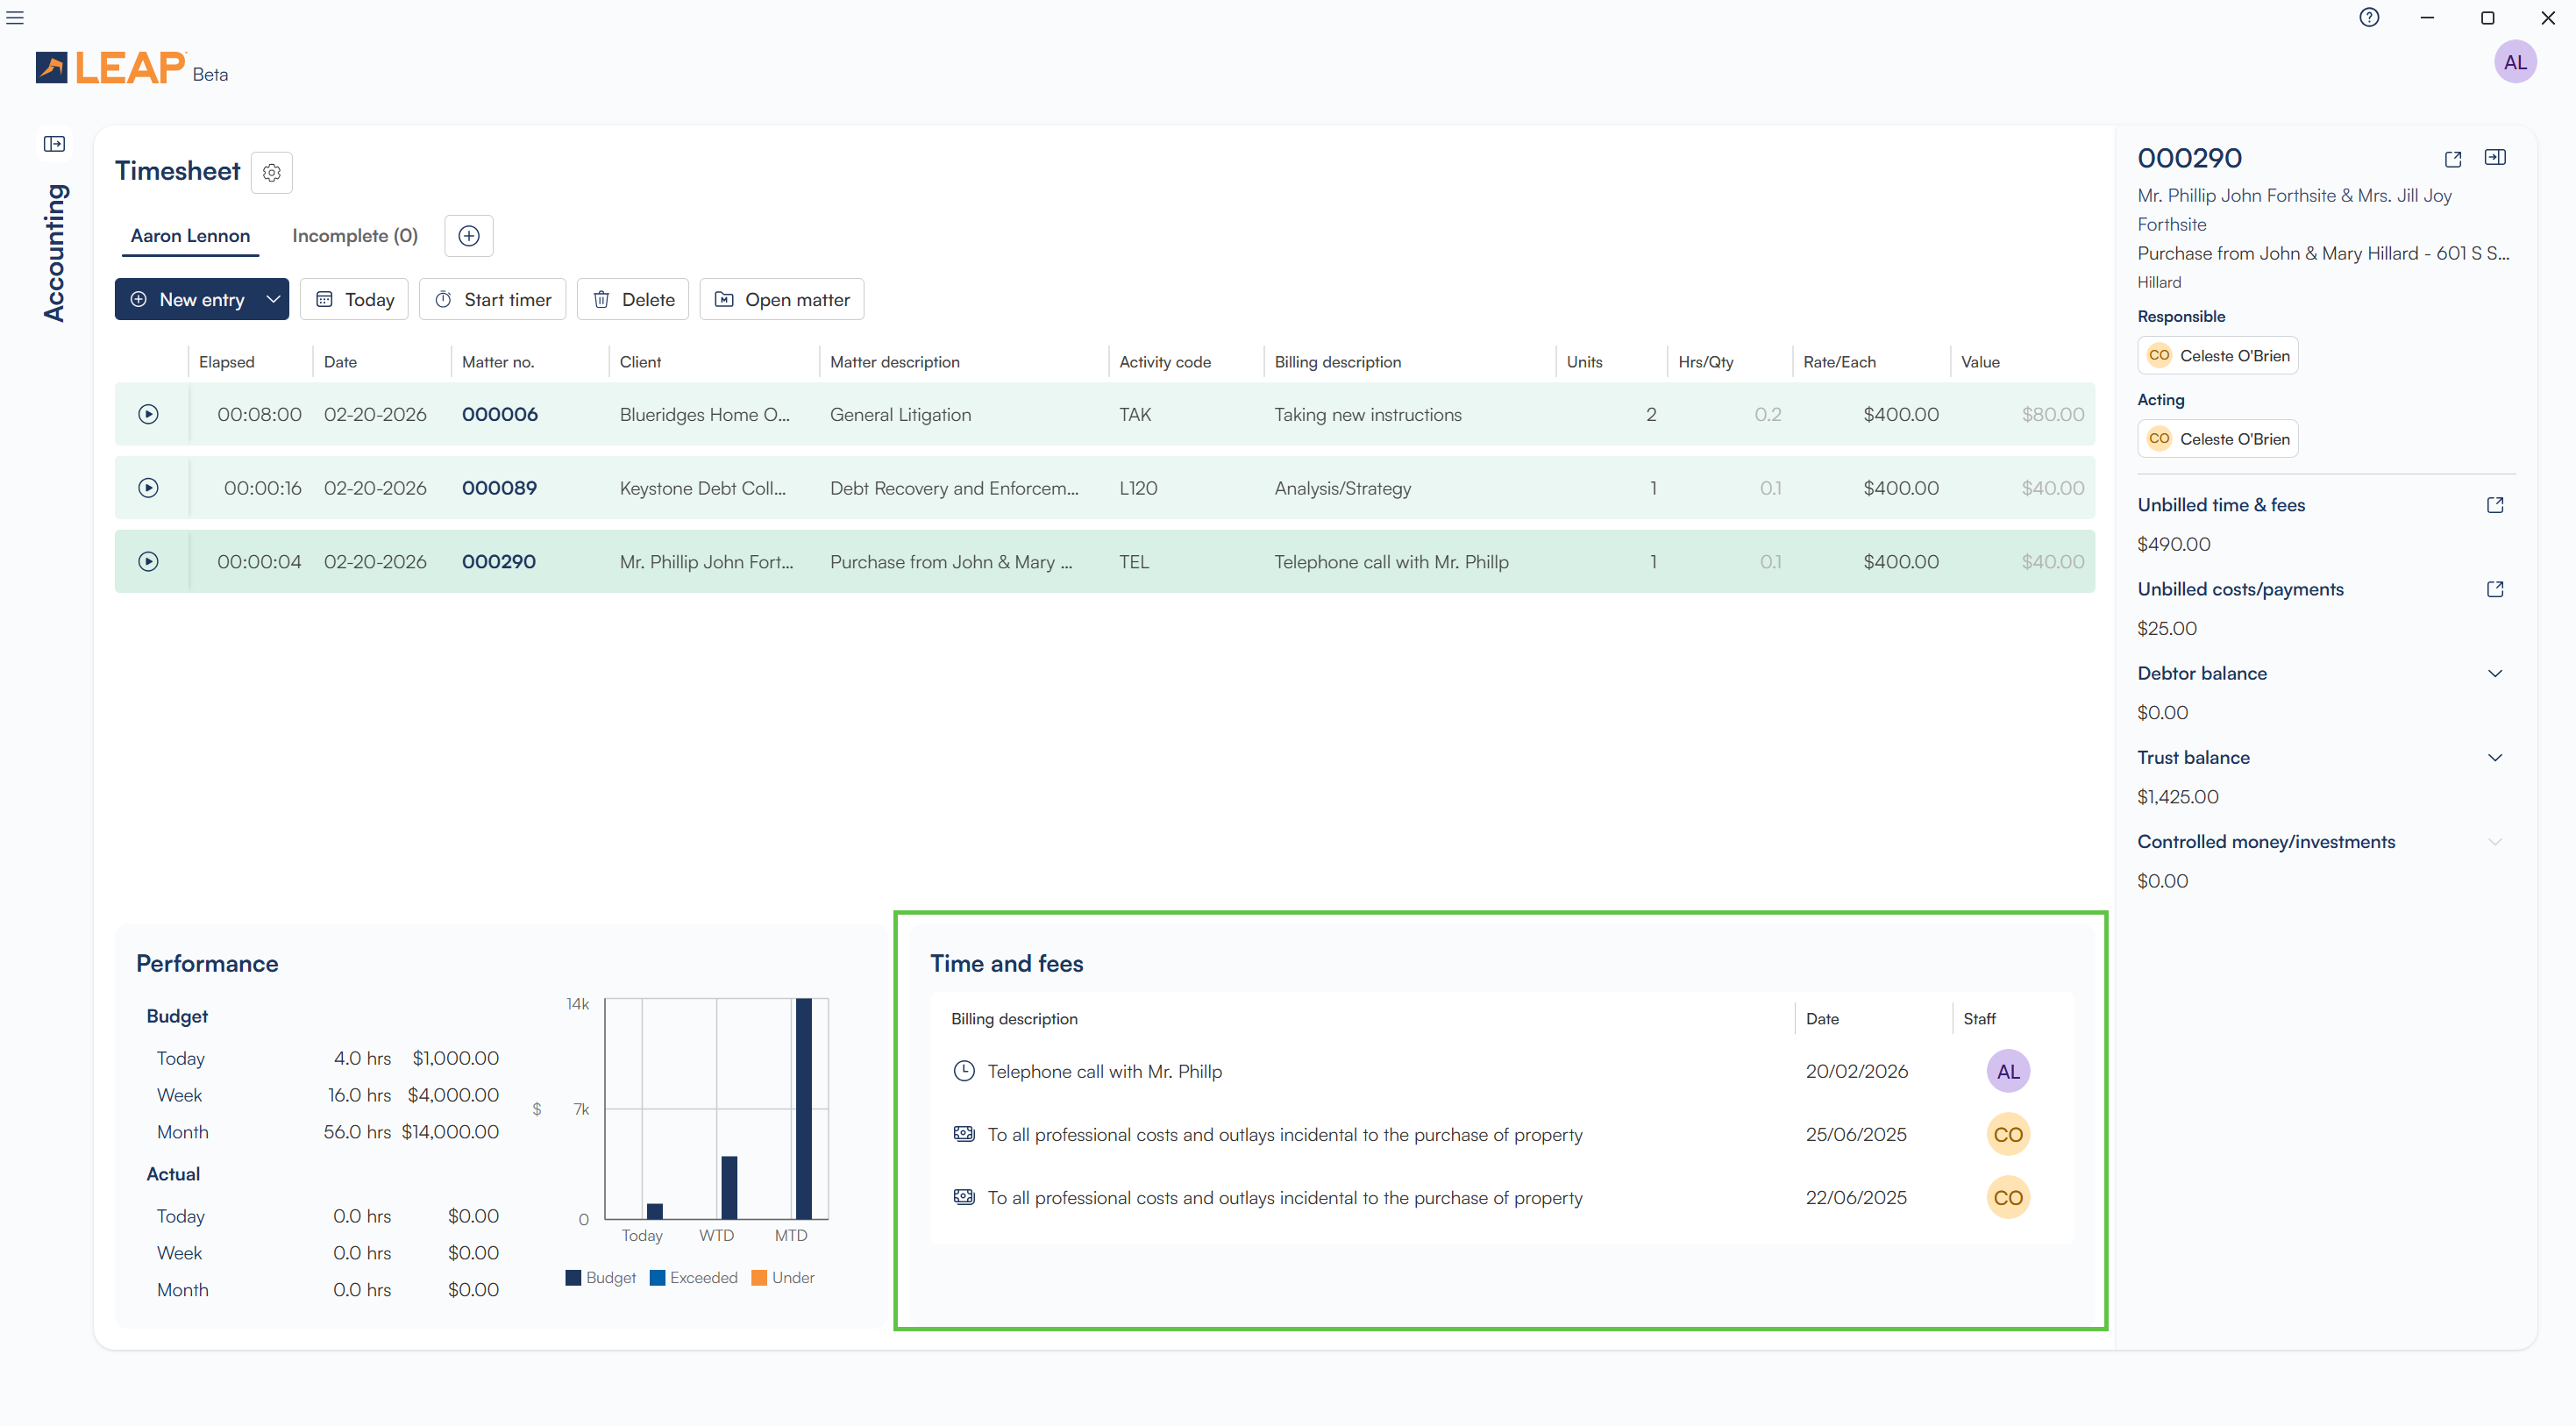Open the hamburger menu at top left
This screenshot has width=2576, height=1426.
pyautogui.click(x=15, y=18)
